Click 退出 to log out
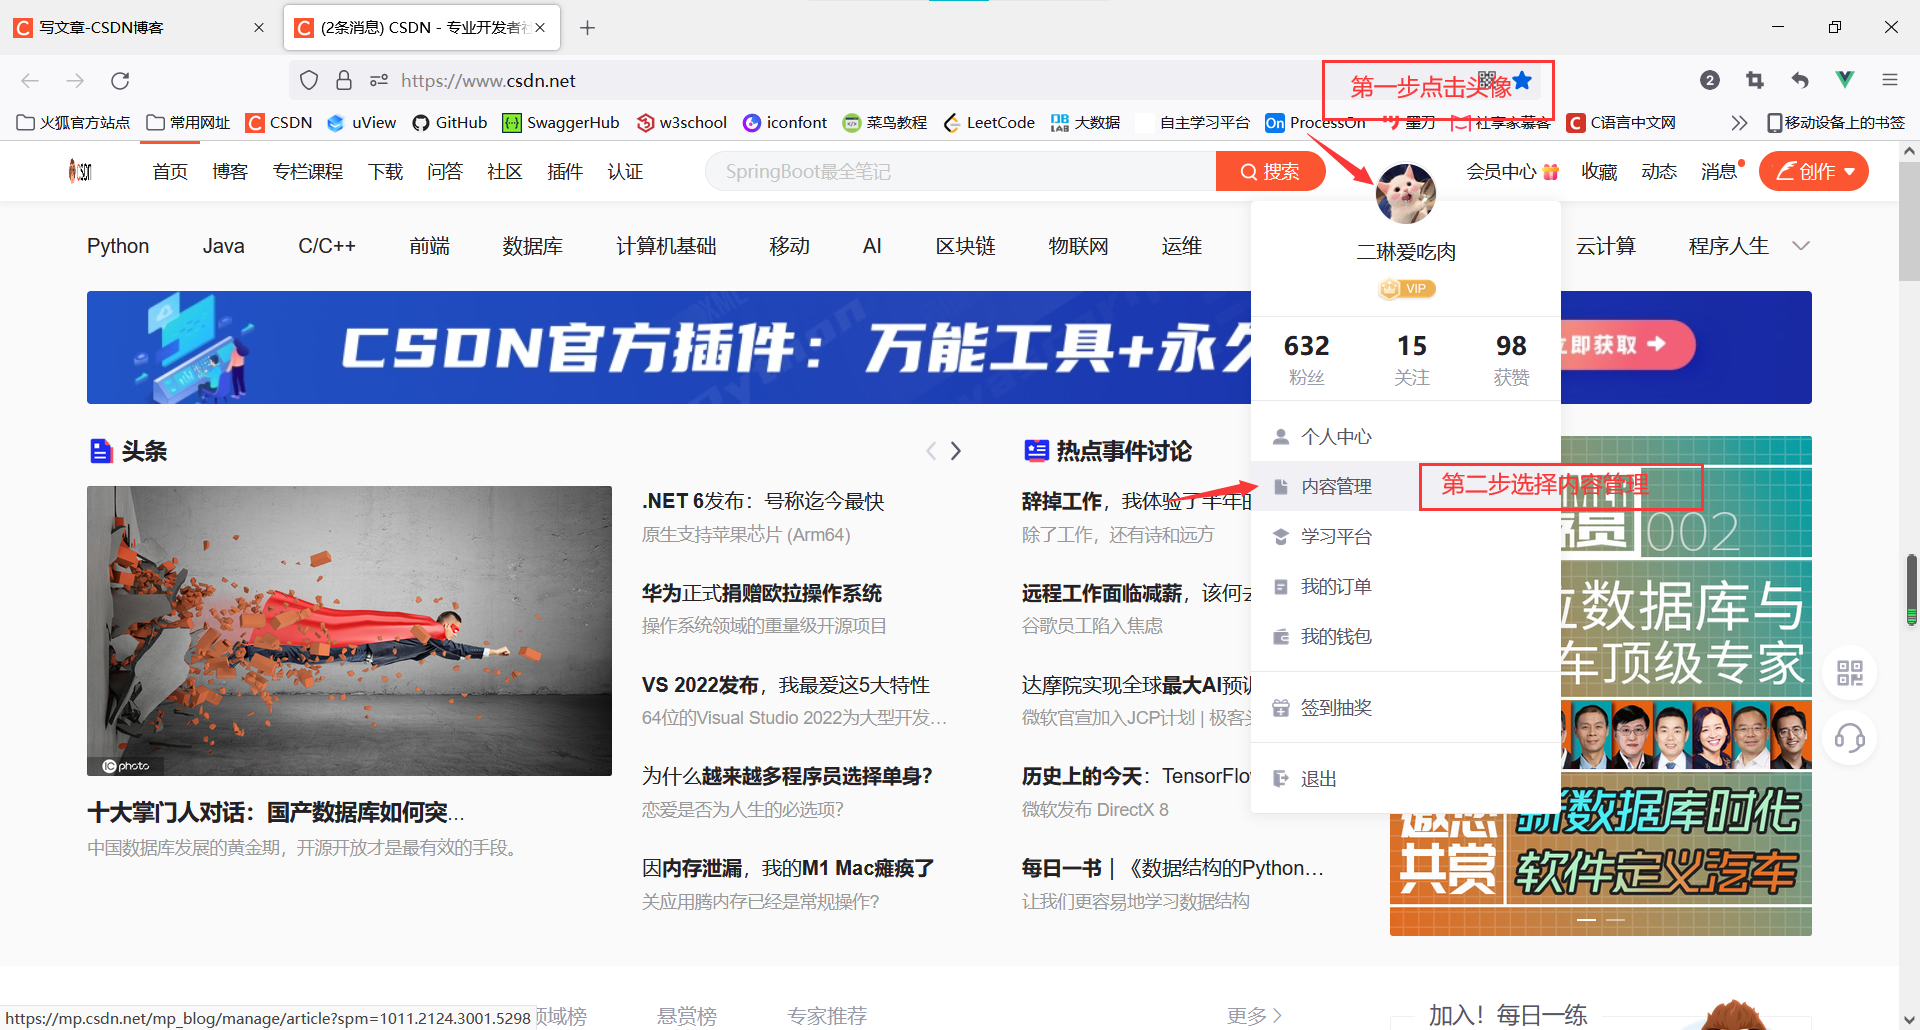The height and width of the screenshot is (1030, 1920). pyautogui.click(x=1406, y=779)
